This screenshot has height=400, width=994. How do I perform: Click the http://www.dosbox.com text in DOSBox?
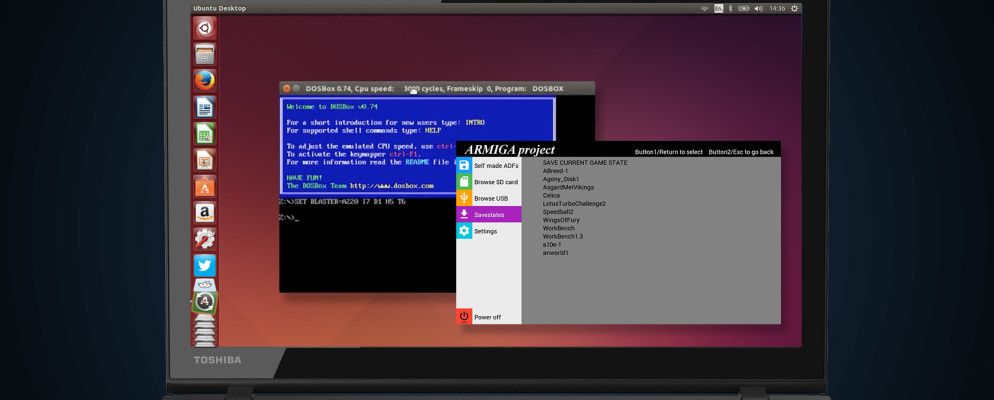[x=392, y=186]
